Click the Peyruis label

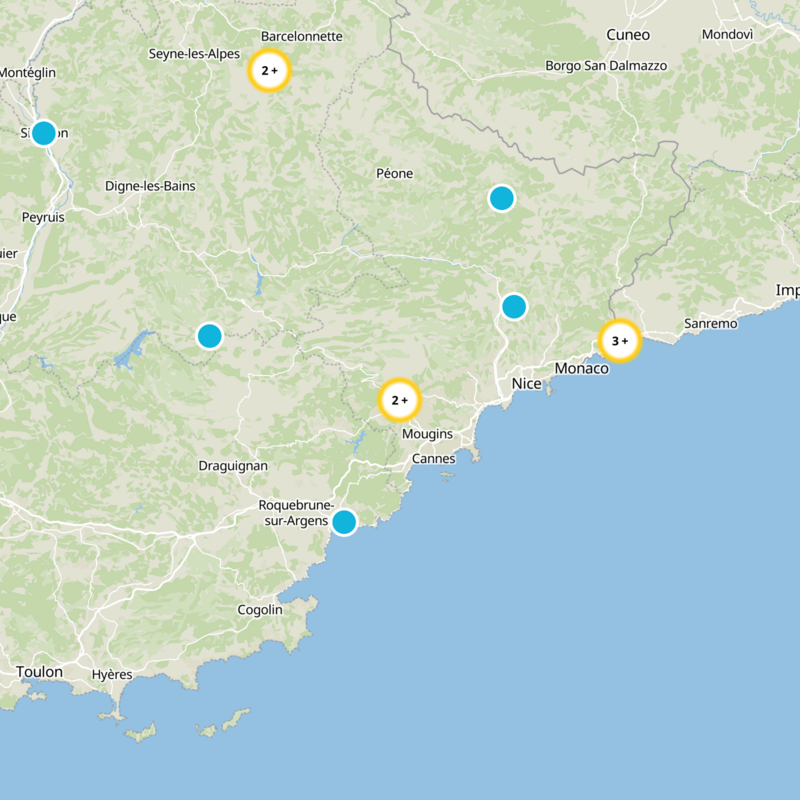pos(43,217)
